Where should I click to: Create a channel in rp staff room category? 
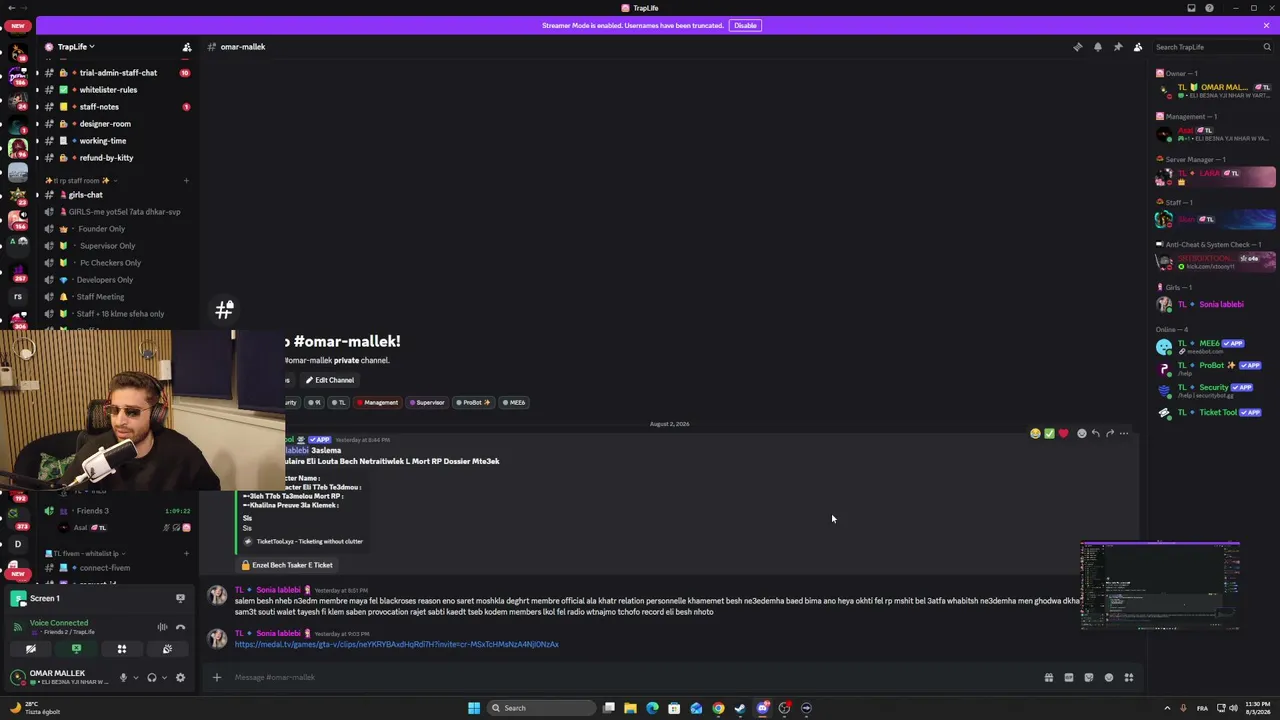[186, 180]
